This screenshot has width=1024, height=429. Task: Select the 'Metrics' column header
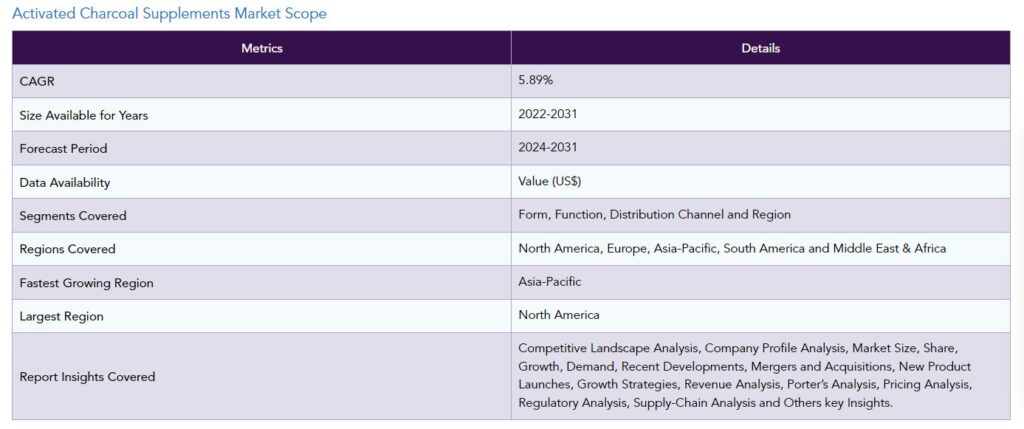pyautogui.click(x=262, y=48)
